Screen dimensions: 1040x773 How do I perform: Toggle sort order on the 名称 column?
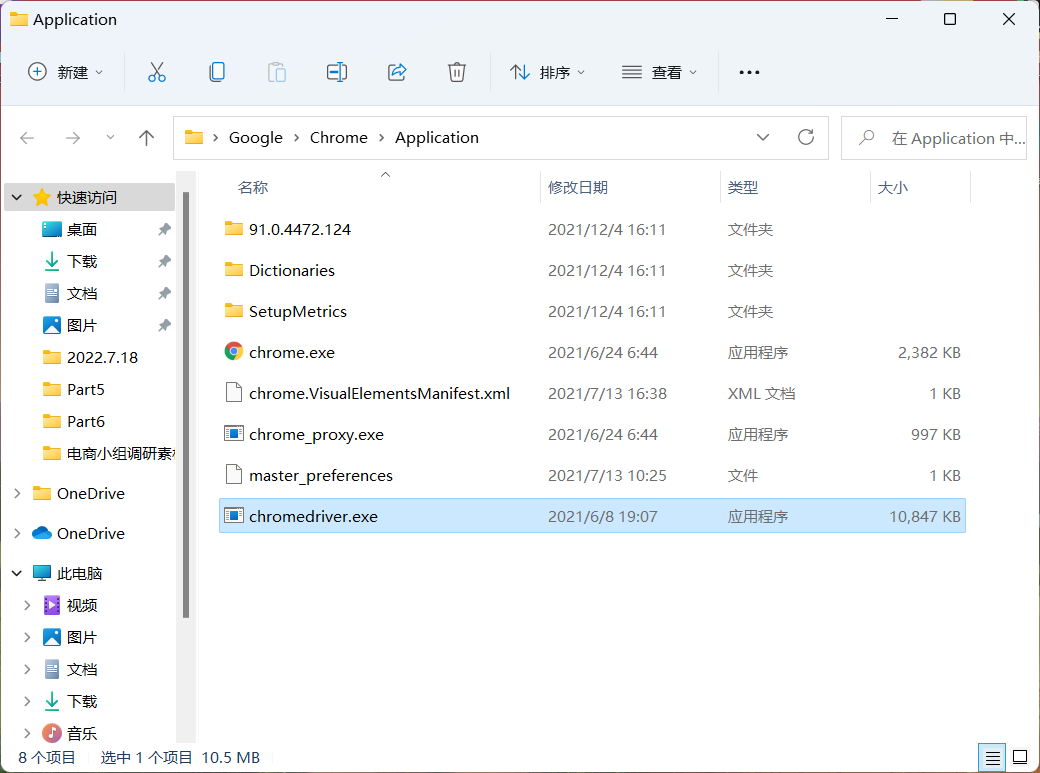[x=251, y=187]
